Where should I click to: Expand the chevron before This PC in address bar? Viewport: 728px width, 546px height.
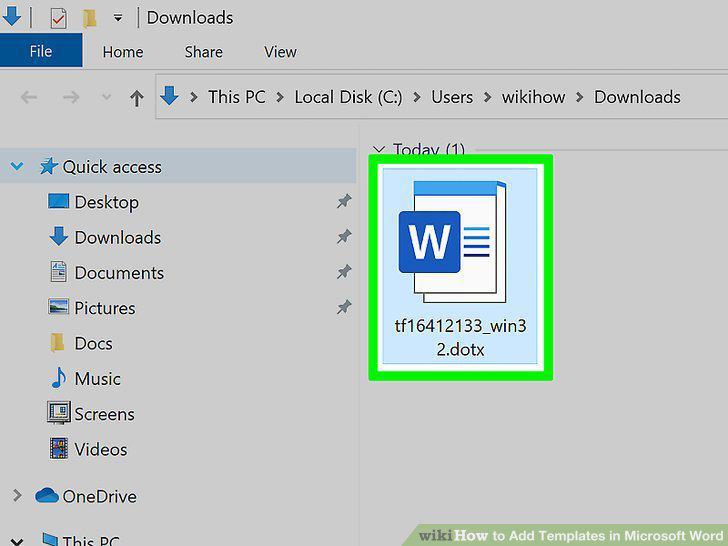point(194,97)
